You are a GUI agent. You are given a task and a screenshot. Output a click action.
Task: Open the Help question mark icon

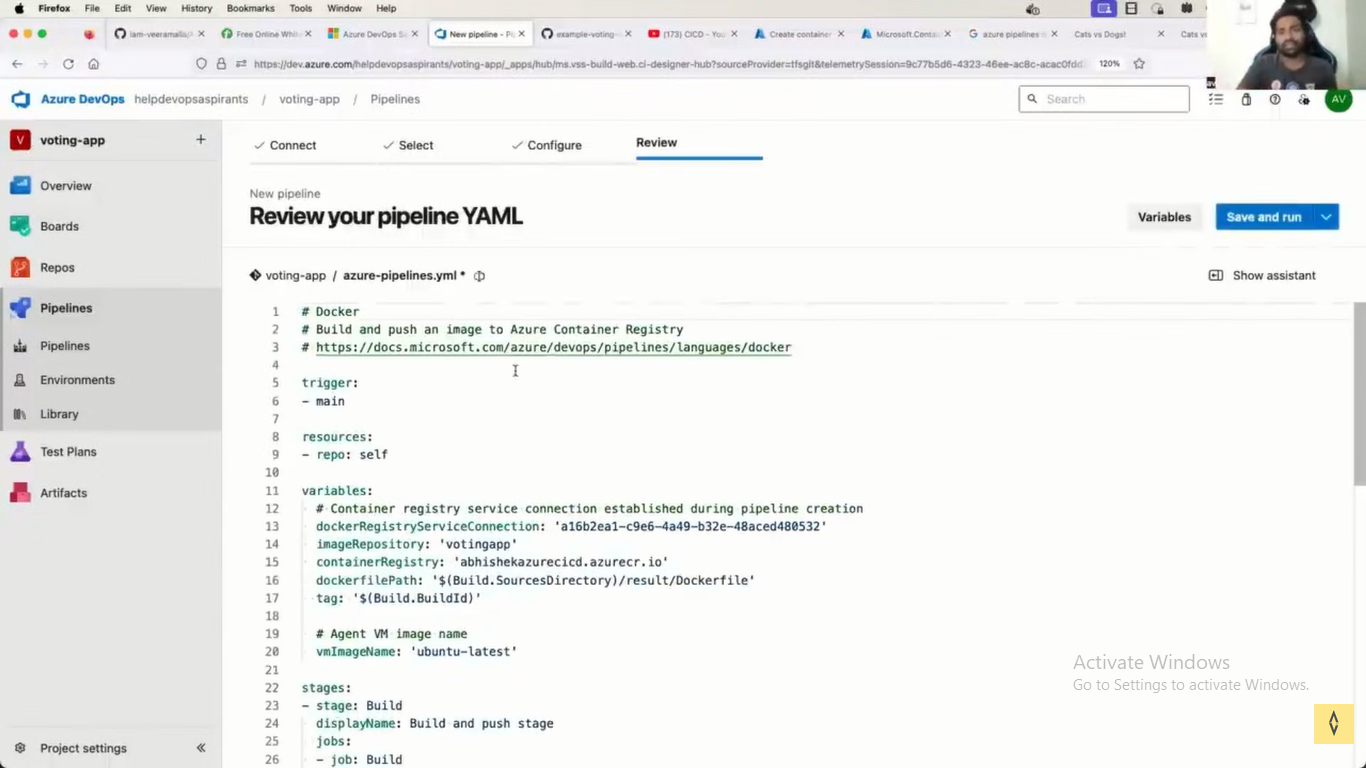coord(1275,99)
